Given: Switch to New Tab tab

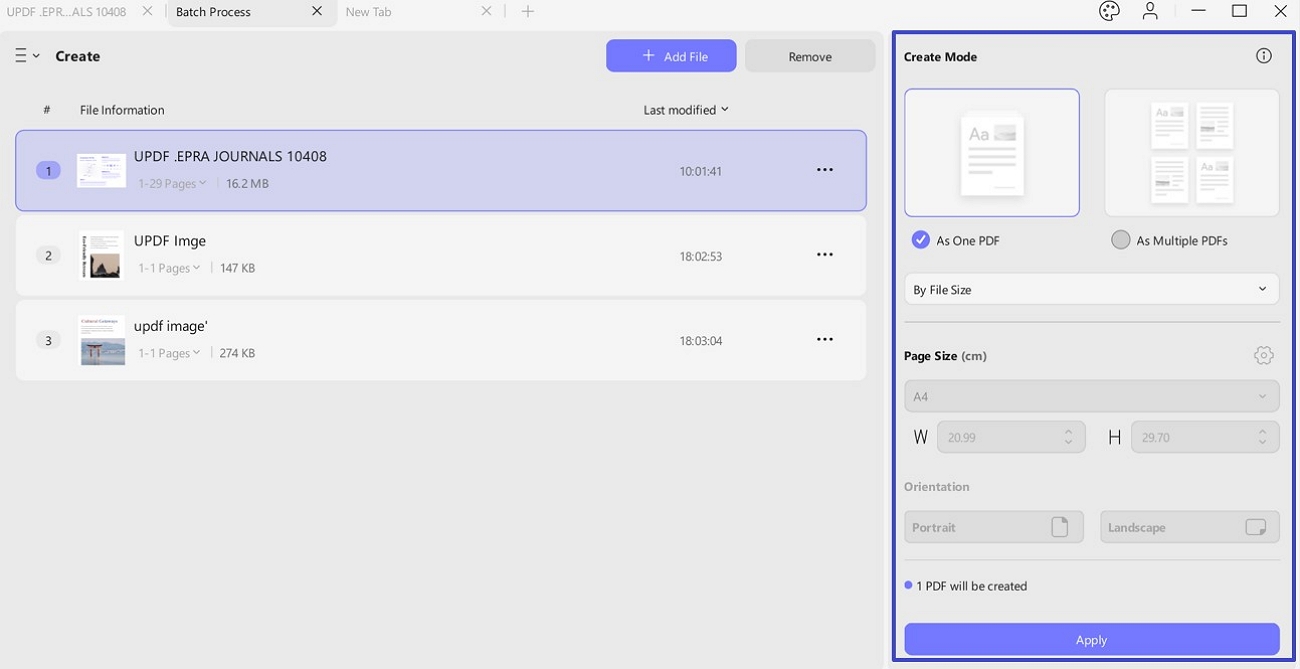Looking at the screenshot, I should [368, 12].
